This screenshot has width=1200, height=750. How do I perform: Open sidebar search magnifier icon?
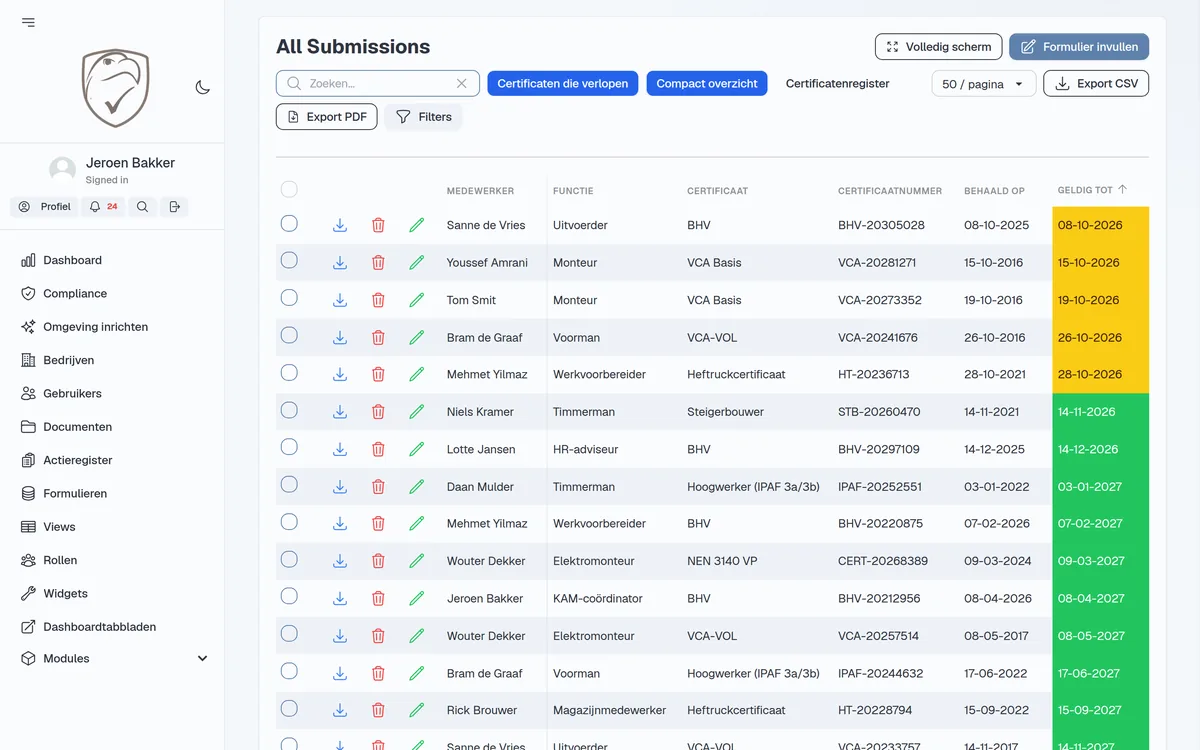click(x=142, y=207)
